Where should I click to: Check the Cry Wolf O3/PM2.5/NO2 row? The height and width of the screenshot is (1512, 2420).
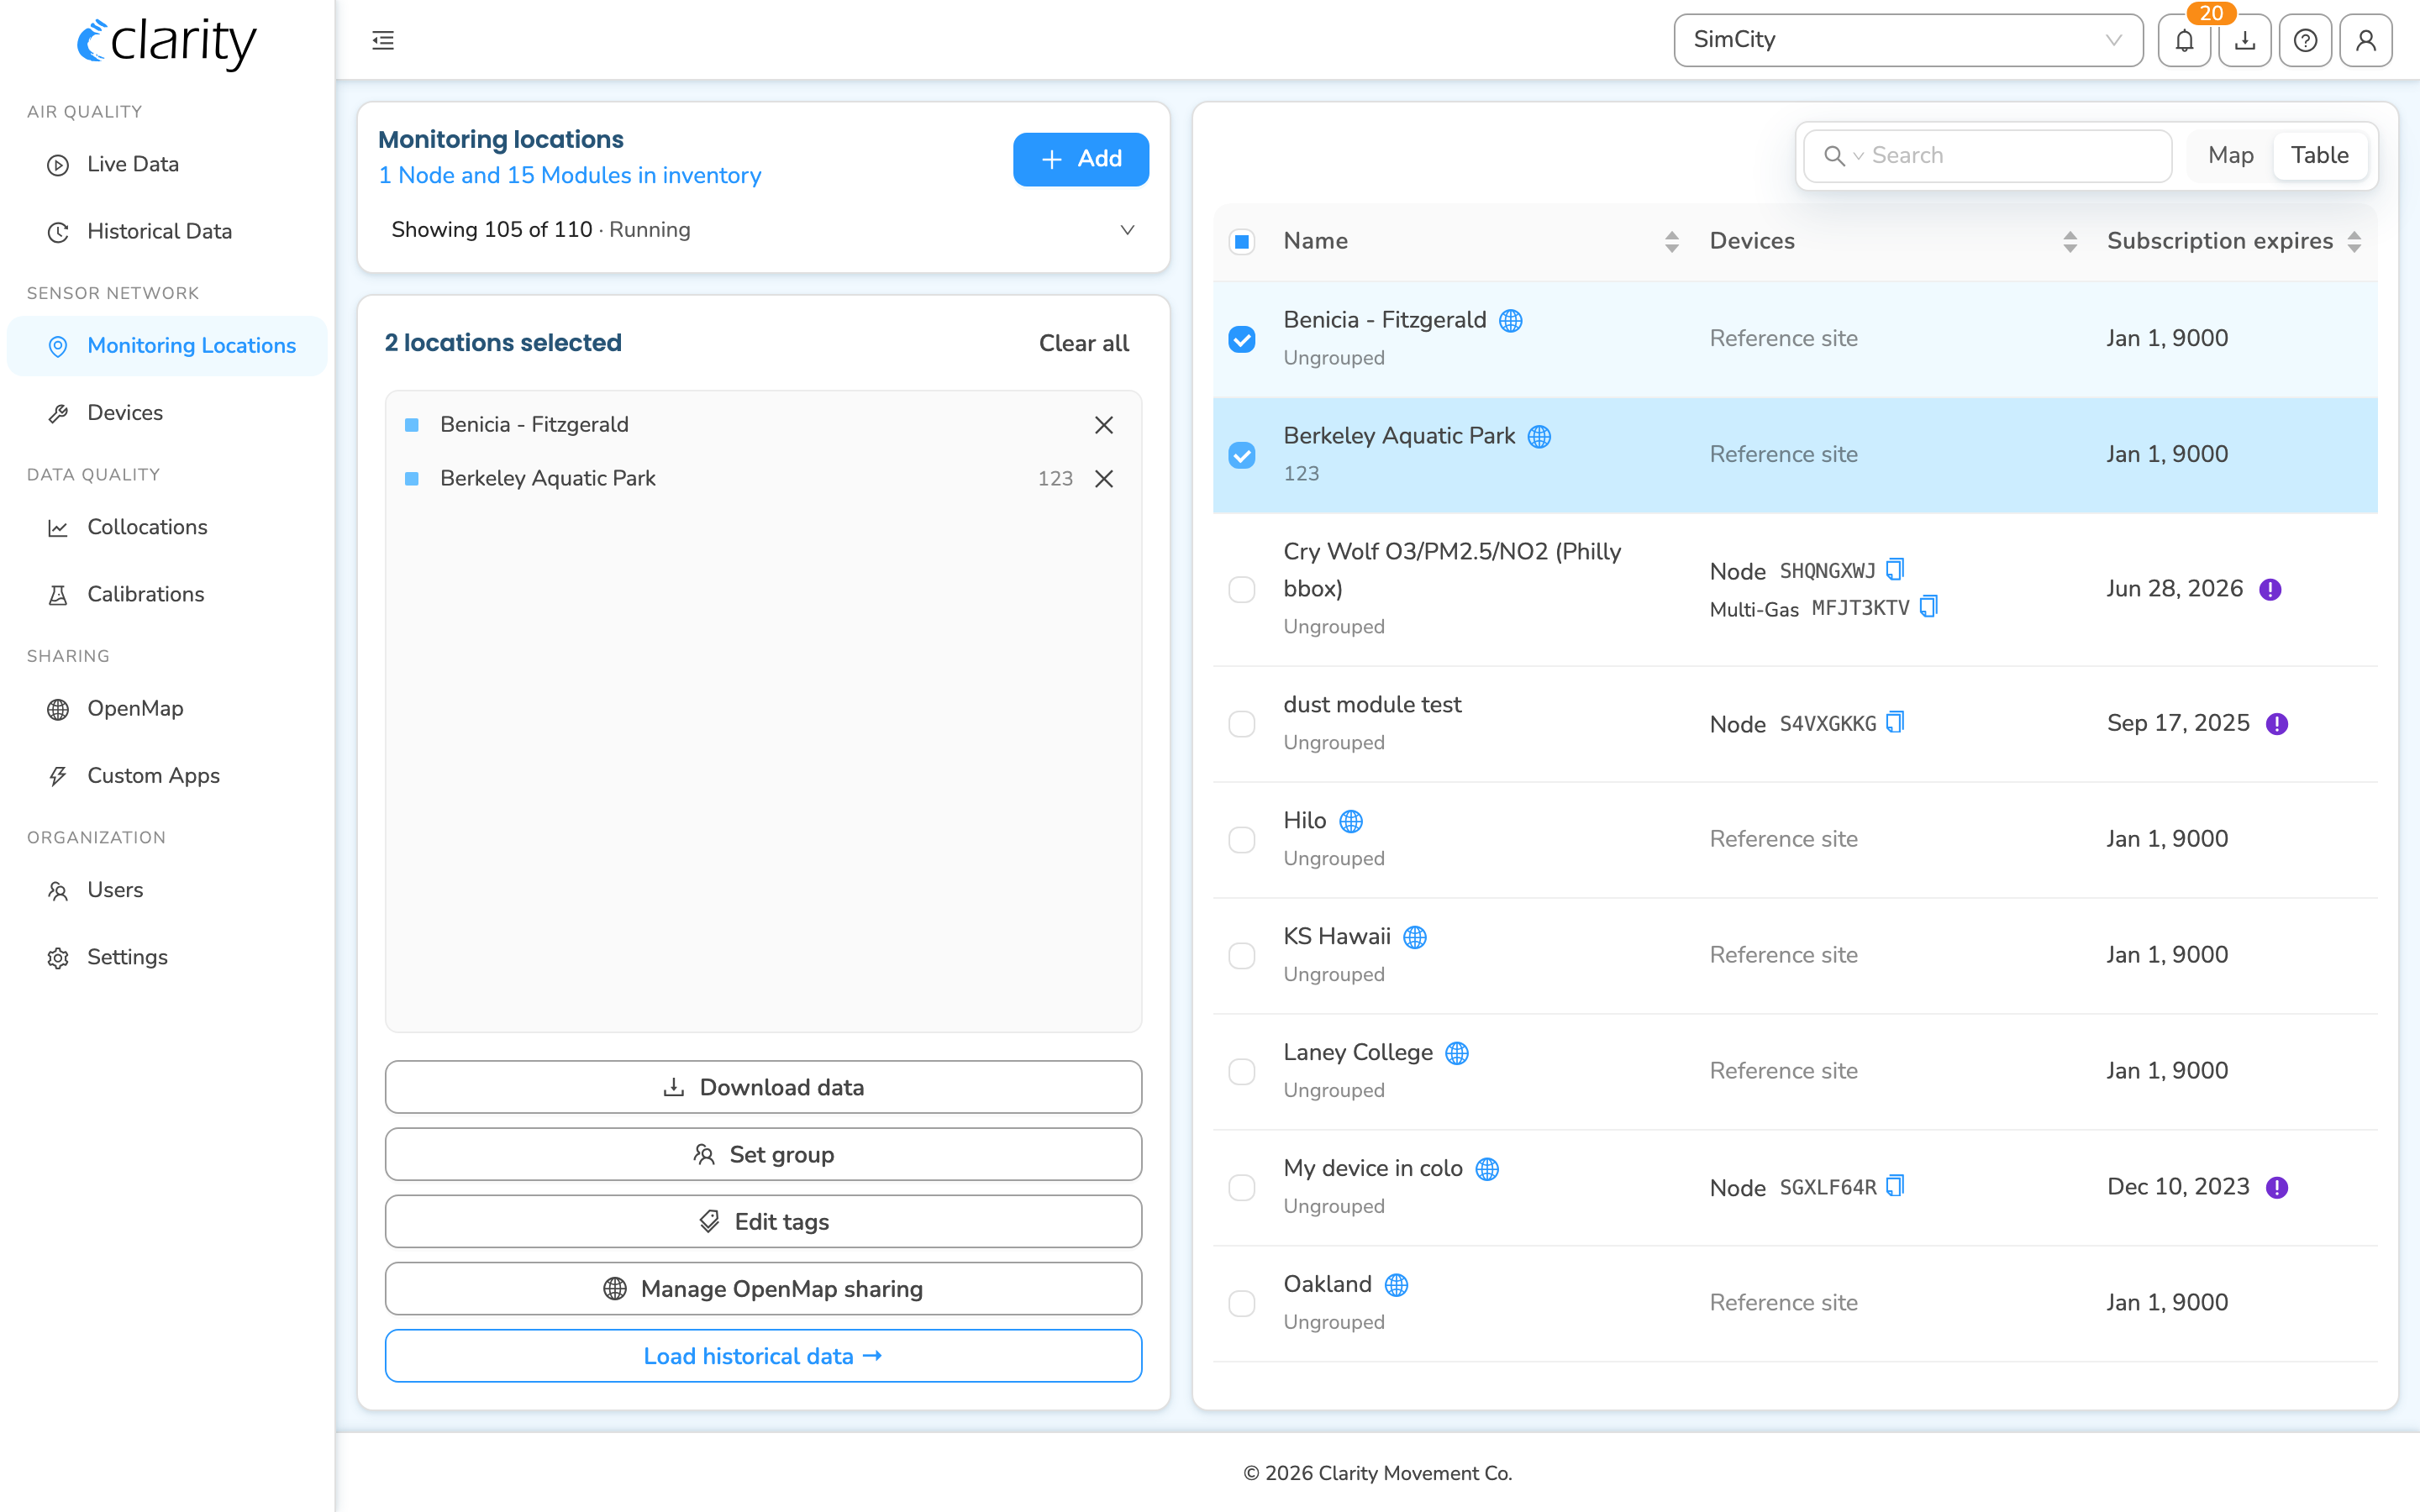[x=1242, y=589]
